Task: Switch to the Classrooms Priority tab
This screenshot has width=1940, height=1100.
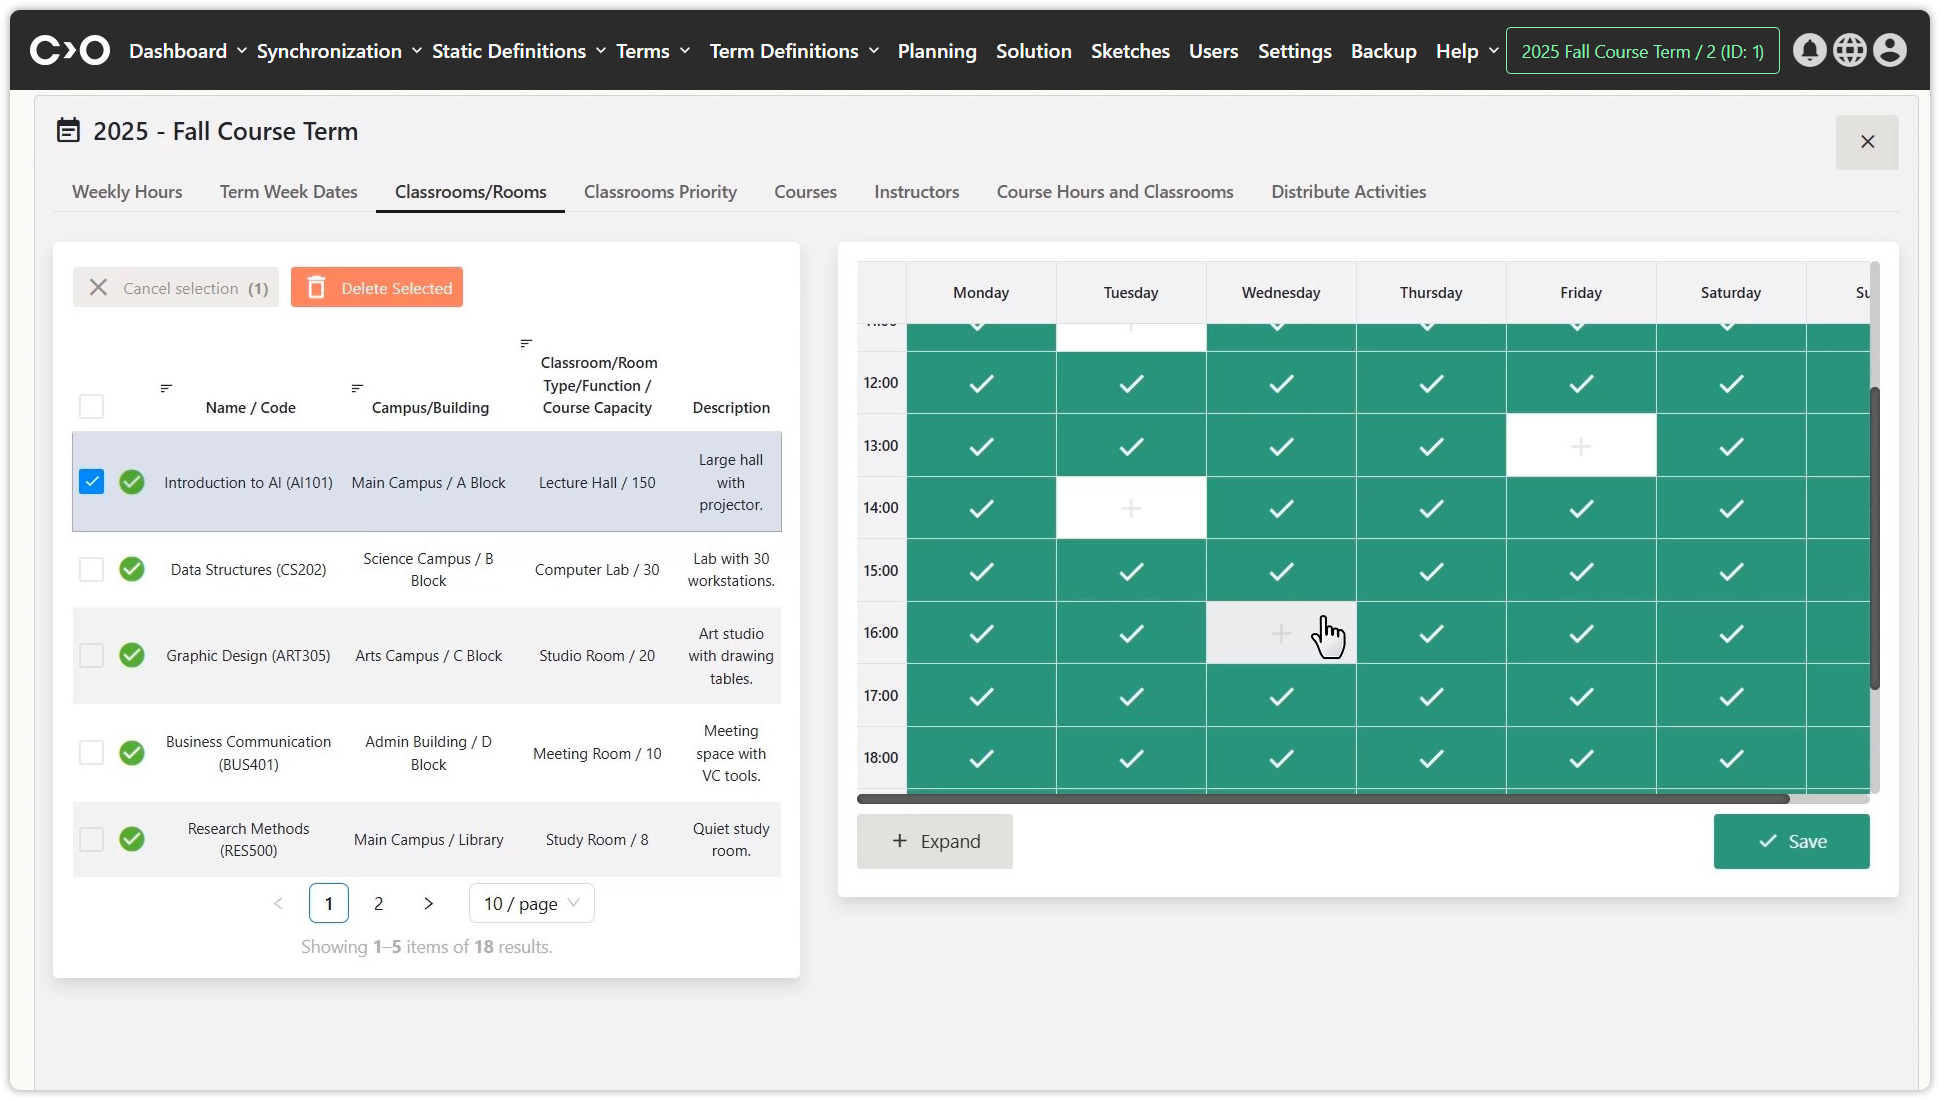Action: click(x=660, y=192)
